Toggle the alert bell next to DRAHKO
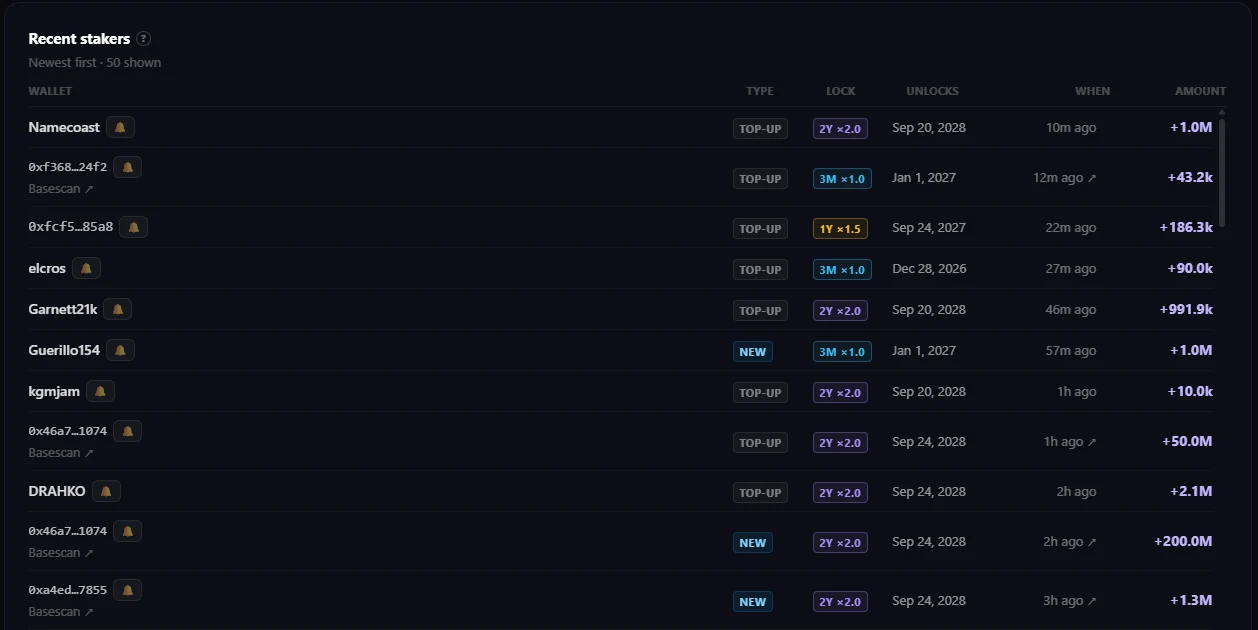Screen dimensions: 1258x630 click(106, 492)
